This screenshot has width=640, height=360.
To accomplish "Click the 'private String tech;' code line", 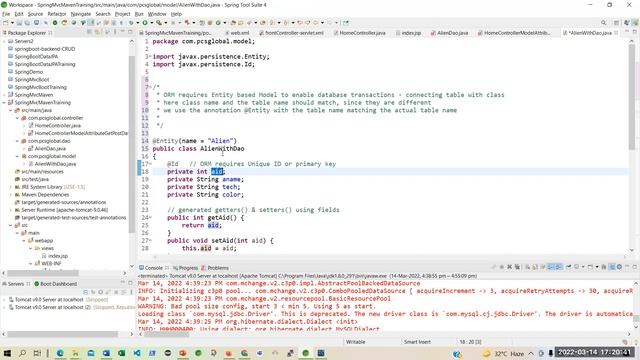I will 204,187.
